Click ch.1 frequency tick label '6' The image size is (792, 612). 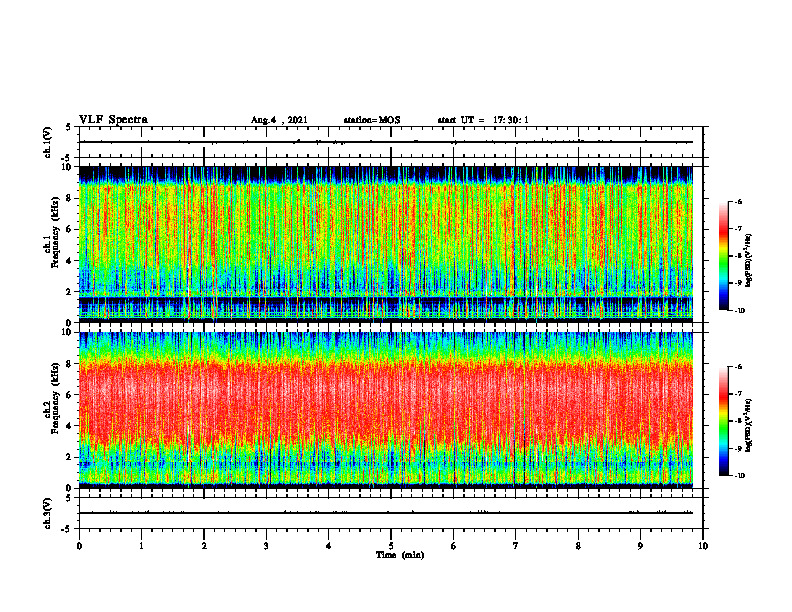tap(70, 229)
